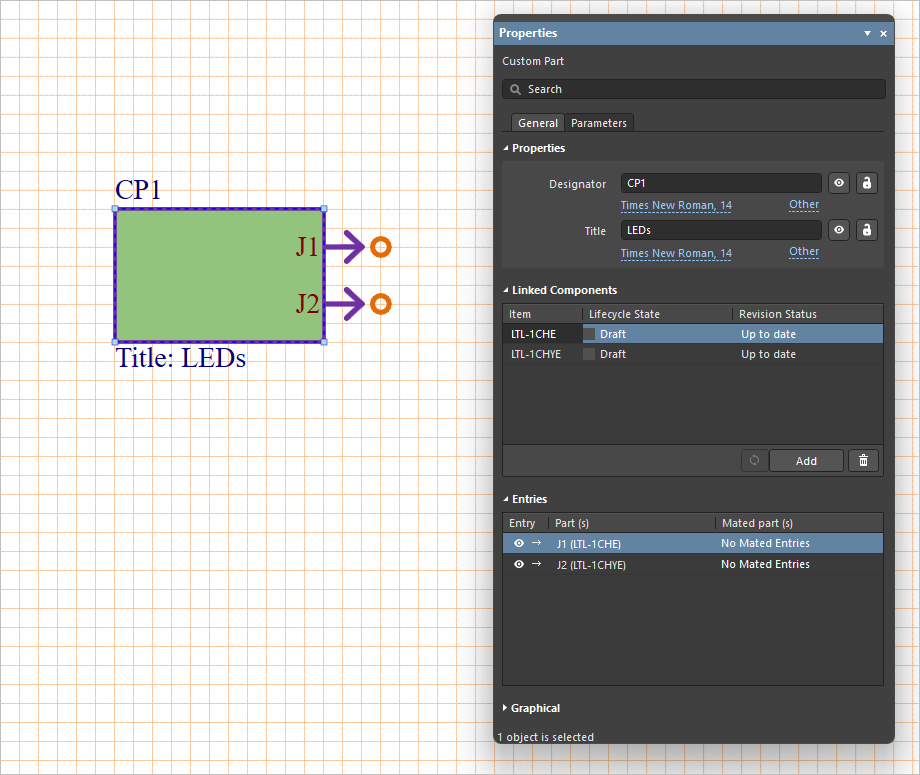Collapse the Linked Components section

click(x=564, y=290)
